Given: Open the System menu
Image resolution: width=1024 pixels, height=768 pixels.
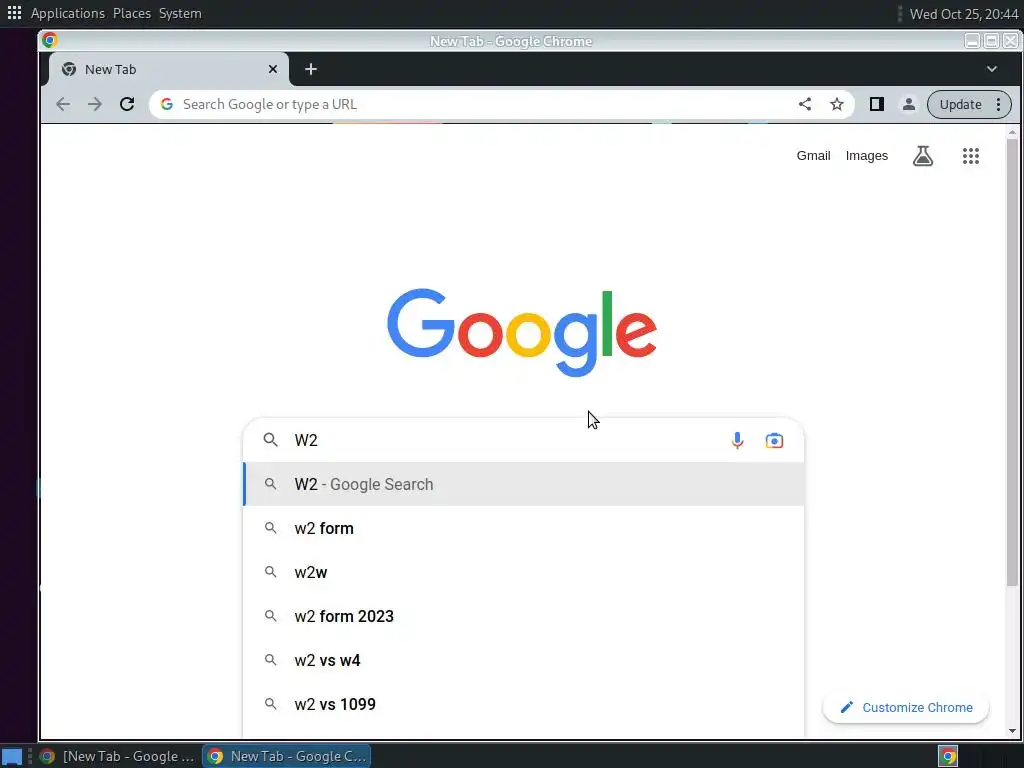Looking at the screenshot, I should tap(180, 13).
